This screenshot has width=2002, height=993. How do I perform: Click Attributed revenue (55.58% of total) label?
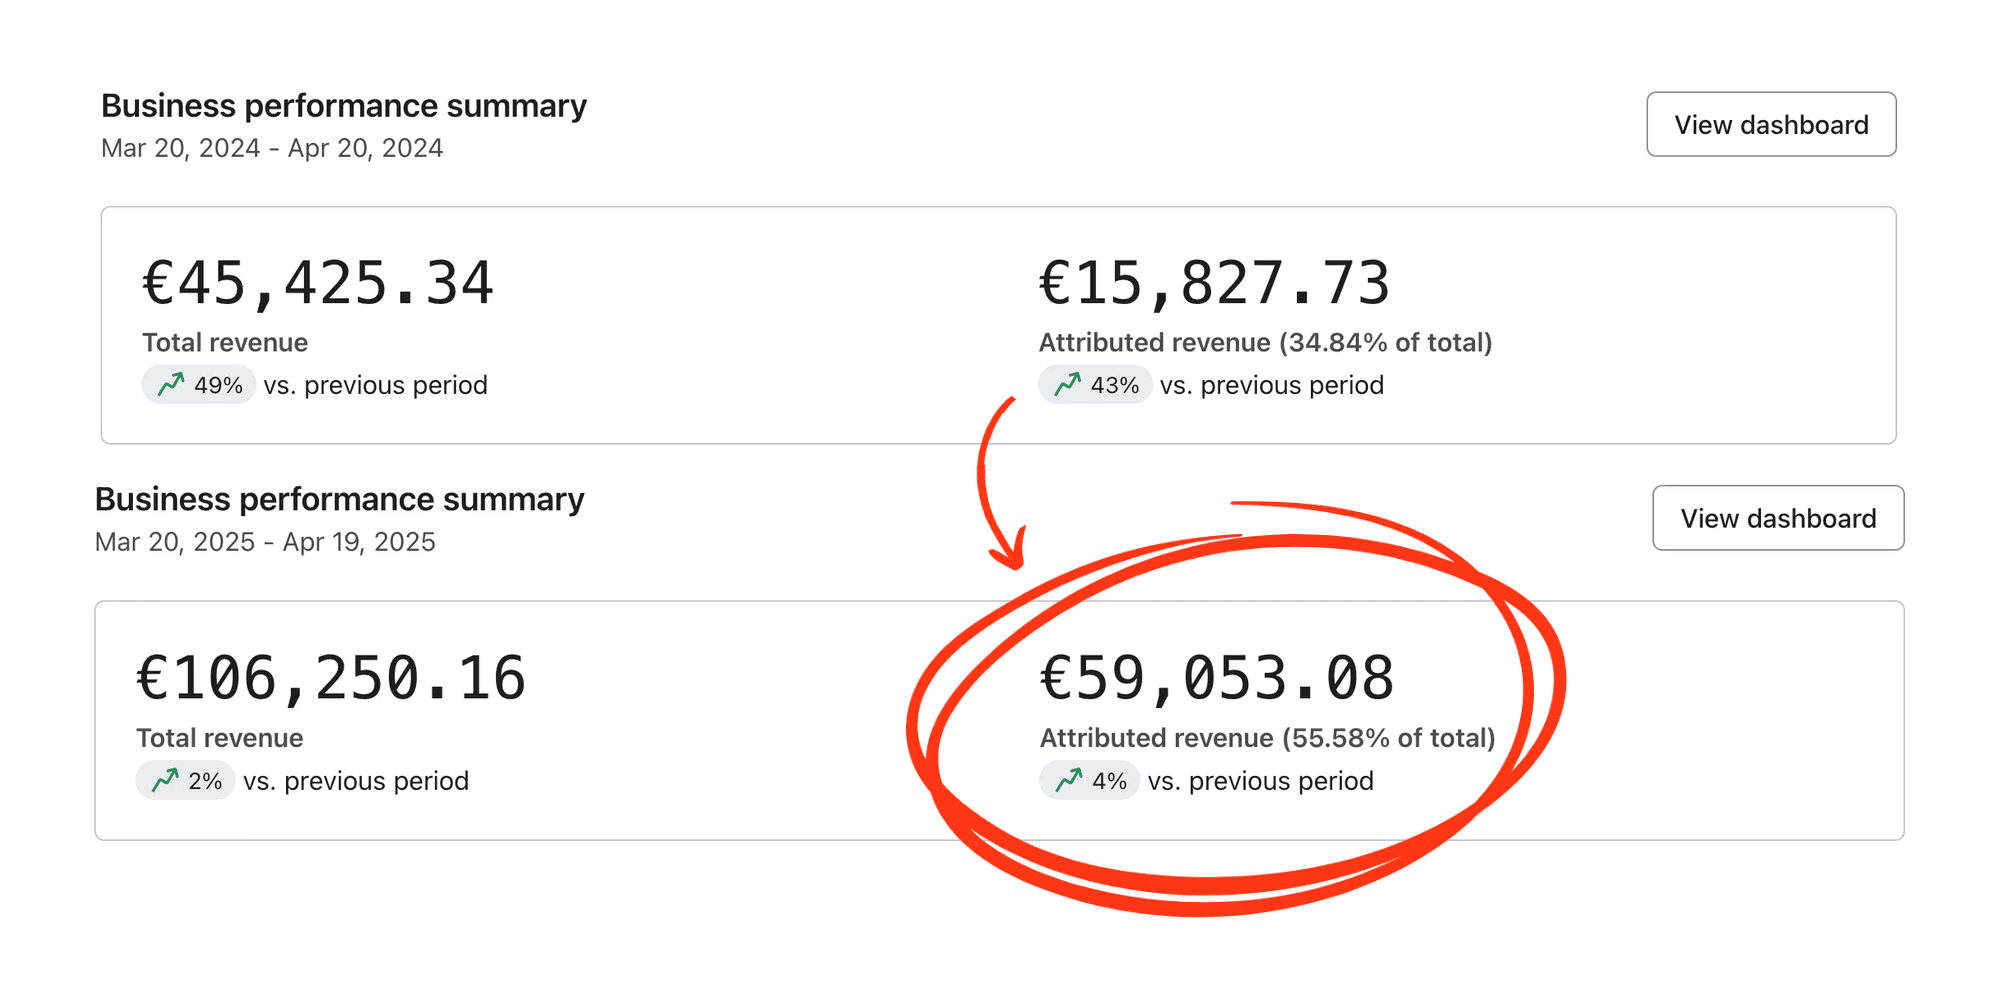pyautogui.click(x=1267, y=738)
